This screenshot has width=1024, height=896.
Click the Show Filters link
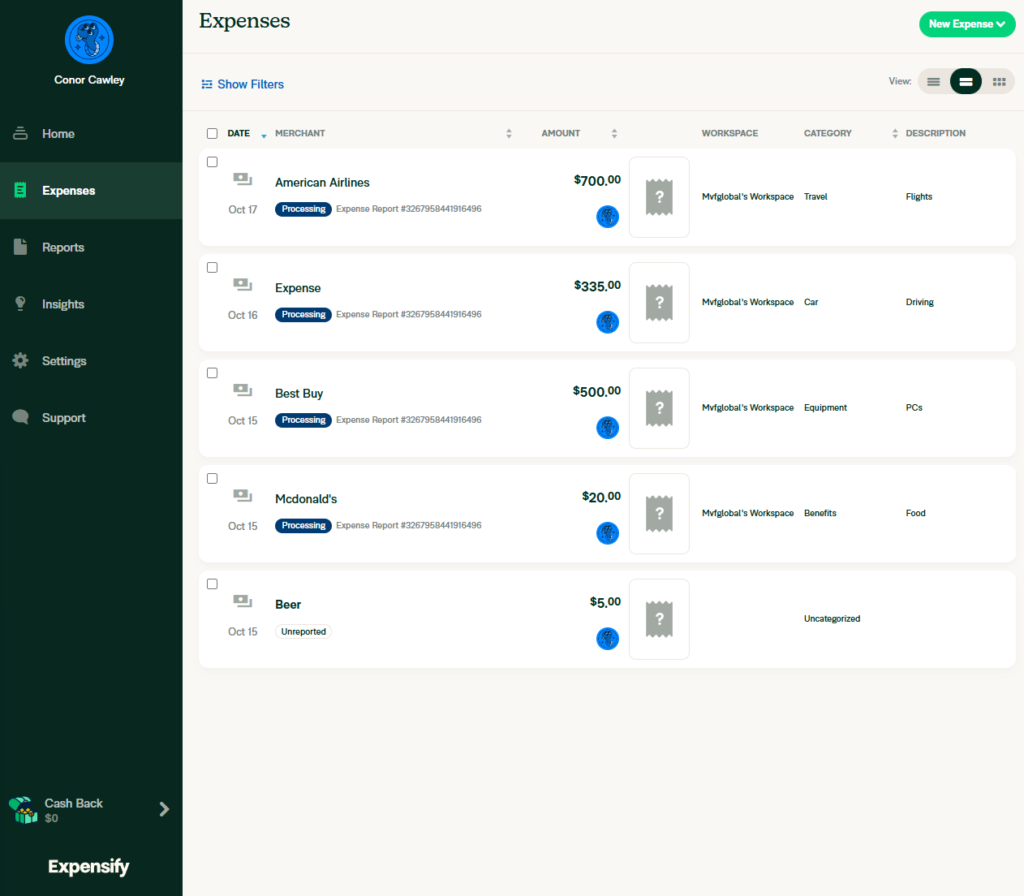click(242, 84)
